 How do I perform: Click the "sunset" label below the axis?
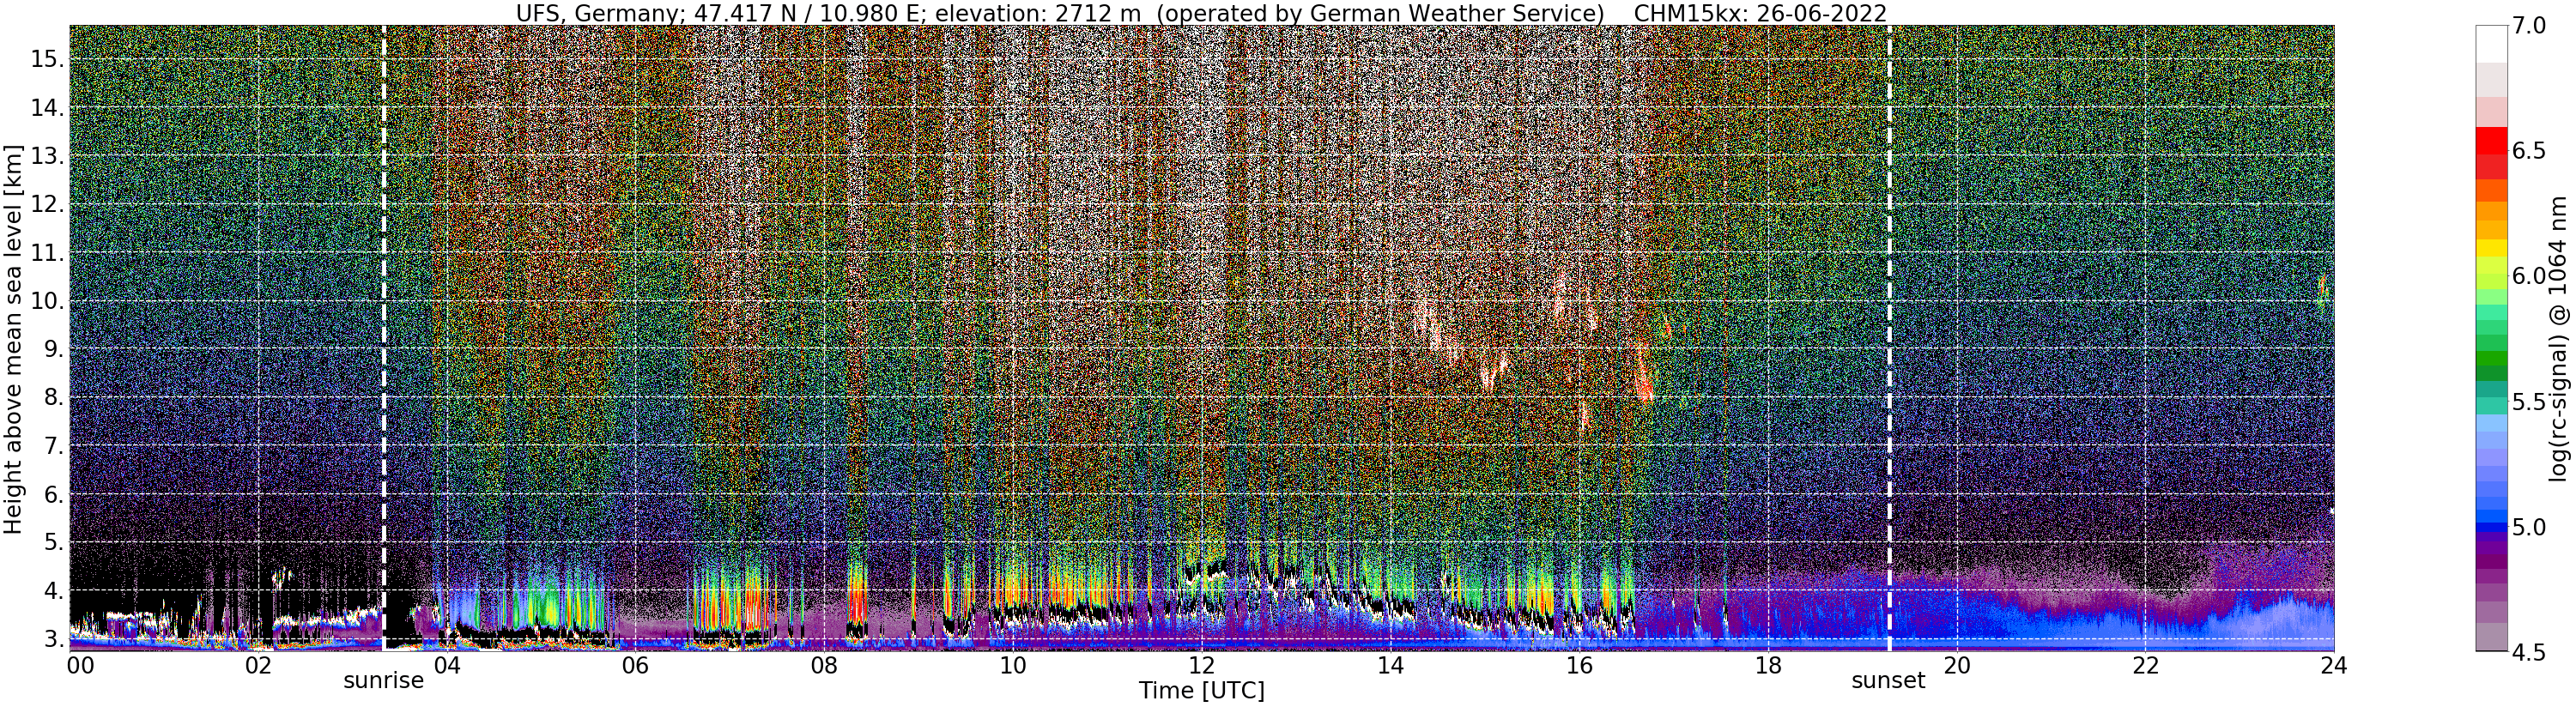pyautogui.click(x=1888, y=681)
